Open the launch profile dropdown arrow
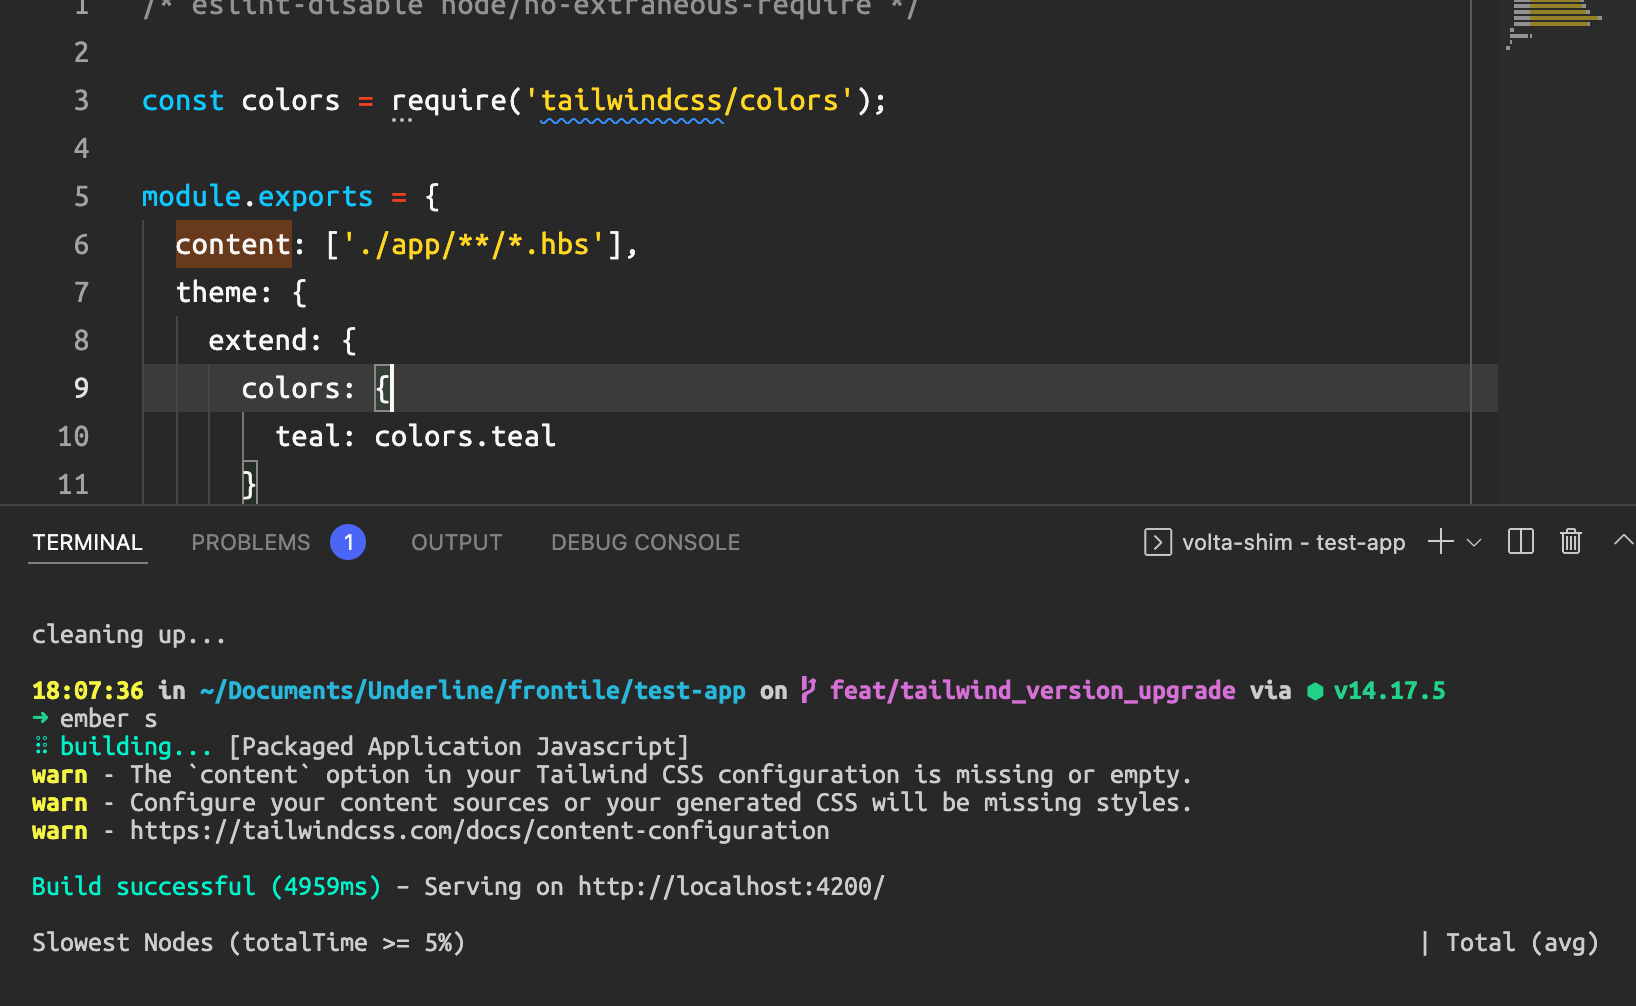This screenshot has height=1006, width=1636. tap(1474, 543)
